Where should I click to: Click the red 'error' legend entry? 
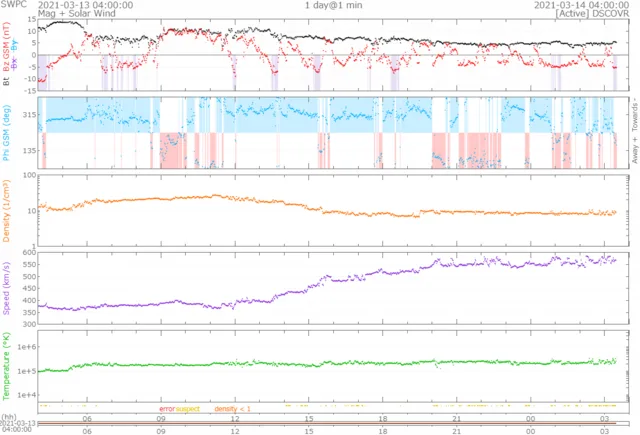tap(166, 408)
